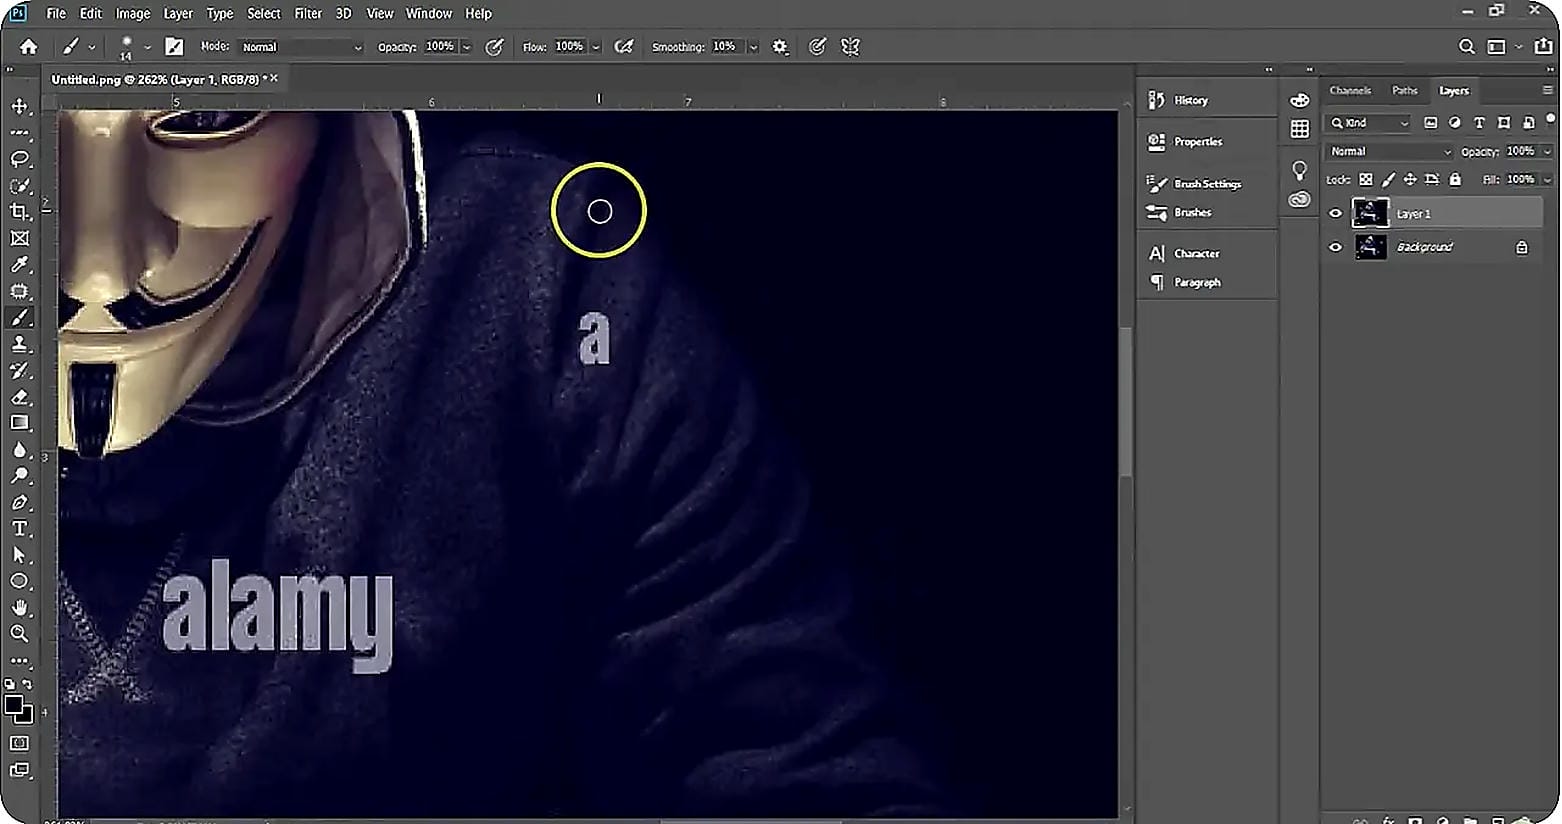Image resolution: width=1562 pixels, height=824 pixels.
Task: Select the Eyedropper tool
Action: point(19,265)
